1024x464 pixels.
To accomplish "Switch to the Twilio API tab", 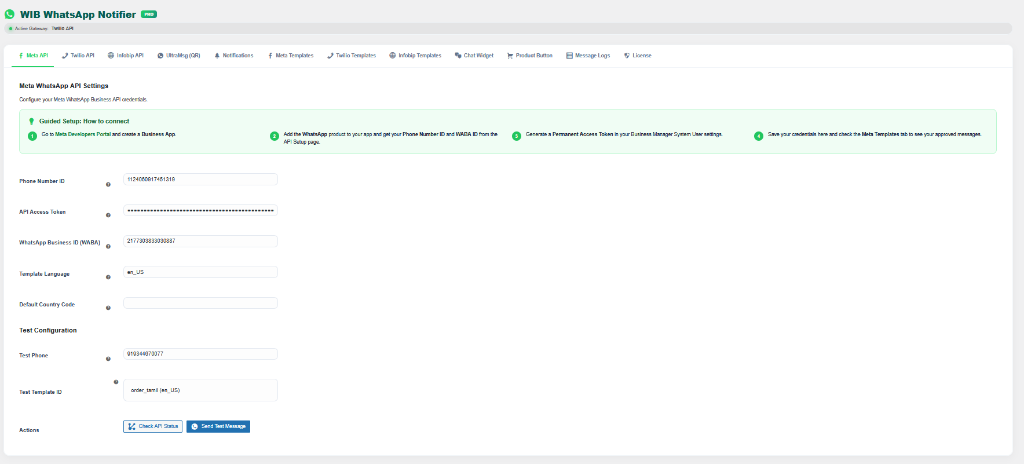I will (x=78, y=56).
